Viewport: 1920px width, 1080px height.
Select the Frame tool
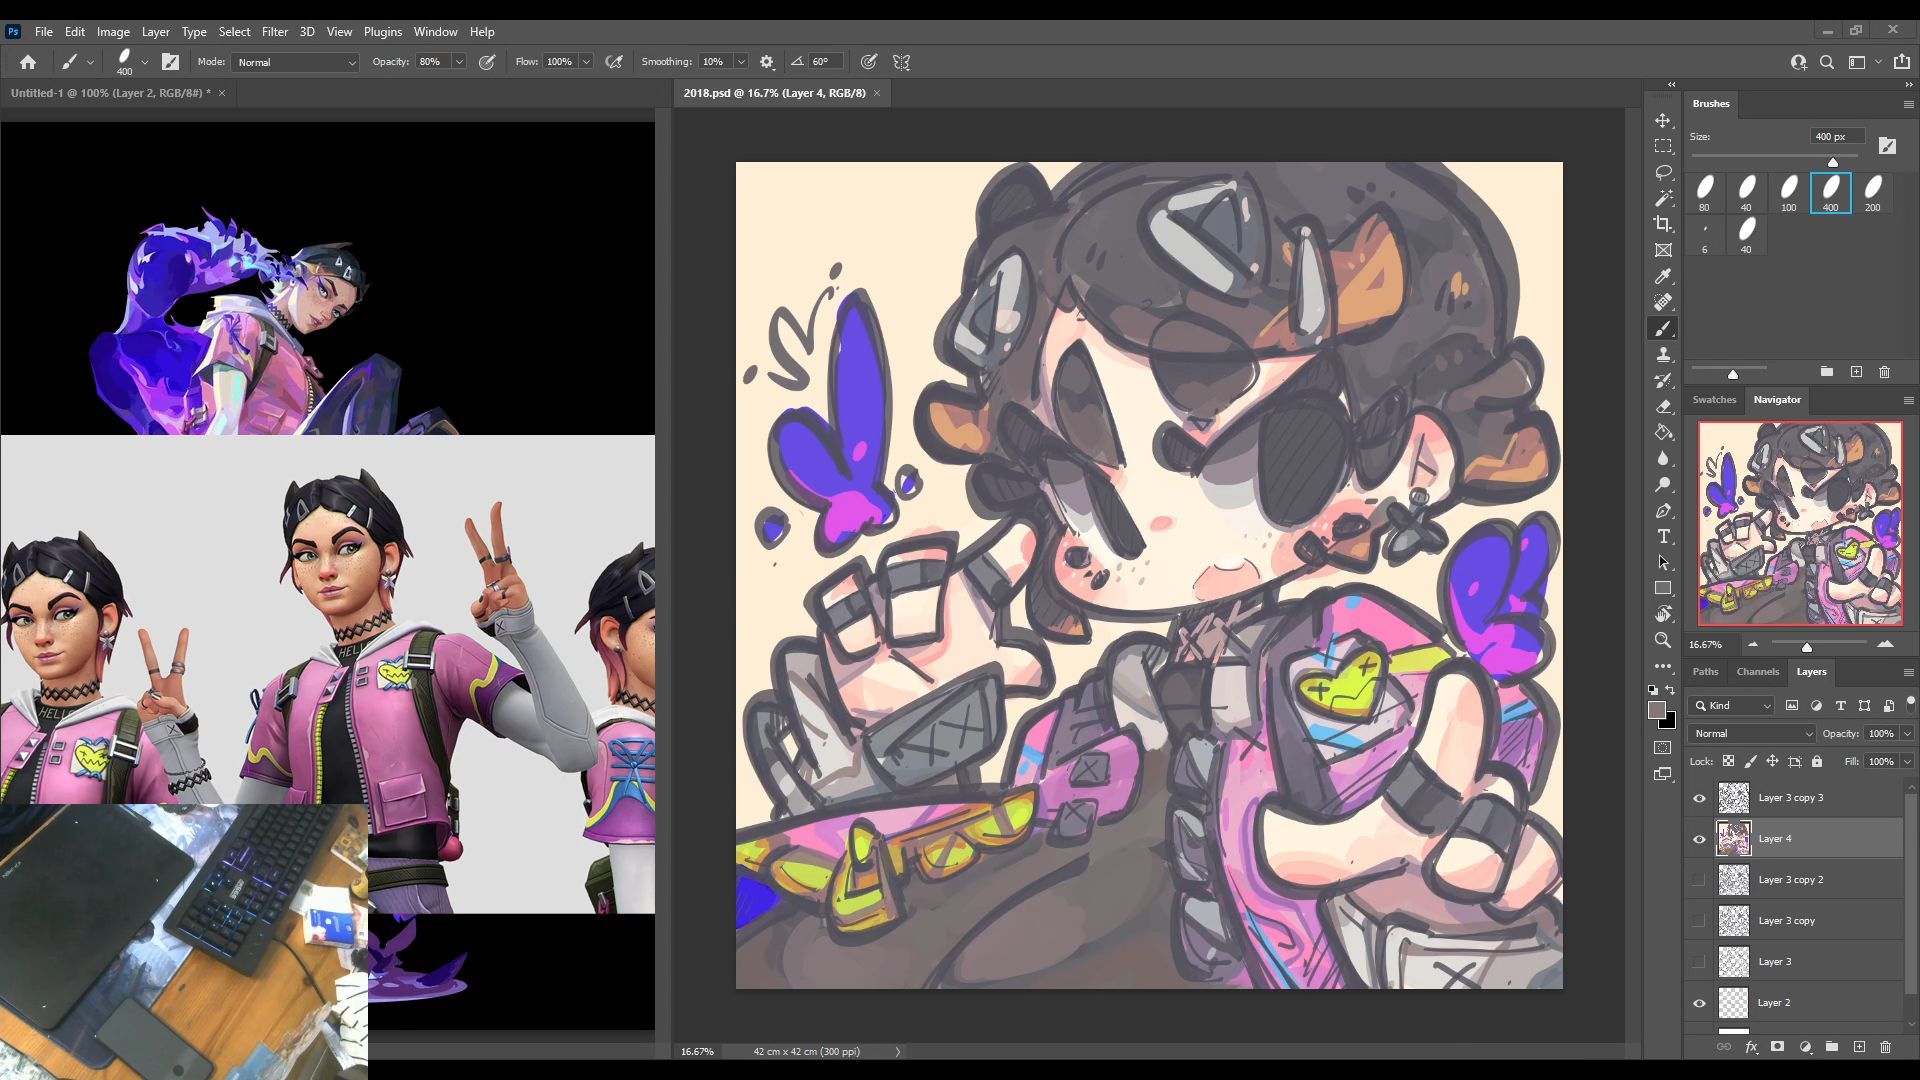(x=1663, y=250)
